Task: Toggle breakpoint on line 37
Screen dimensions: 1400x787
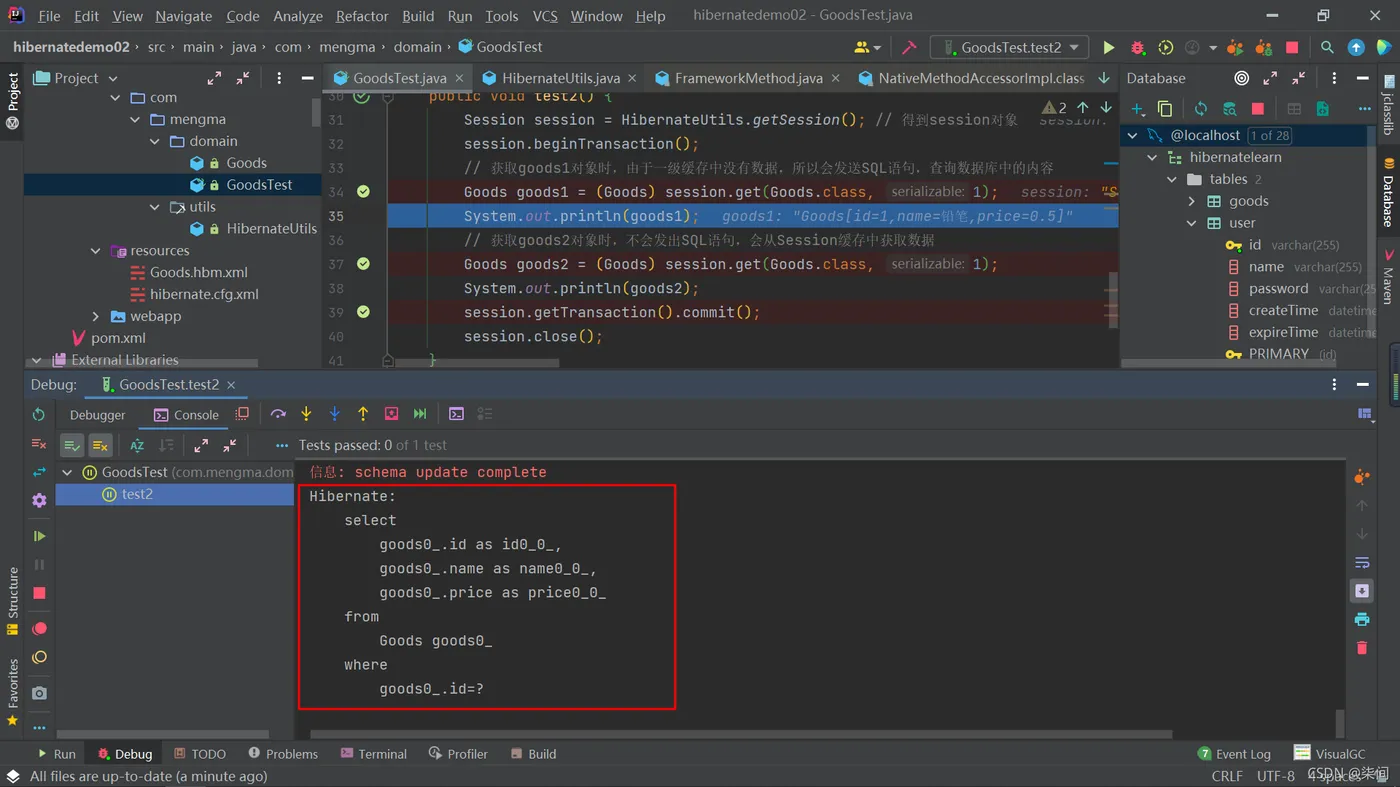Action: [x=363, y=264]
